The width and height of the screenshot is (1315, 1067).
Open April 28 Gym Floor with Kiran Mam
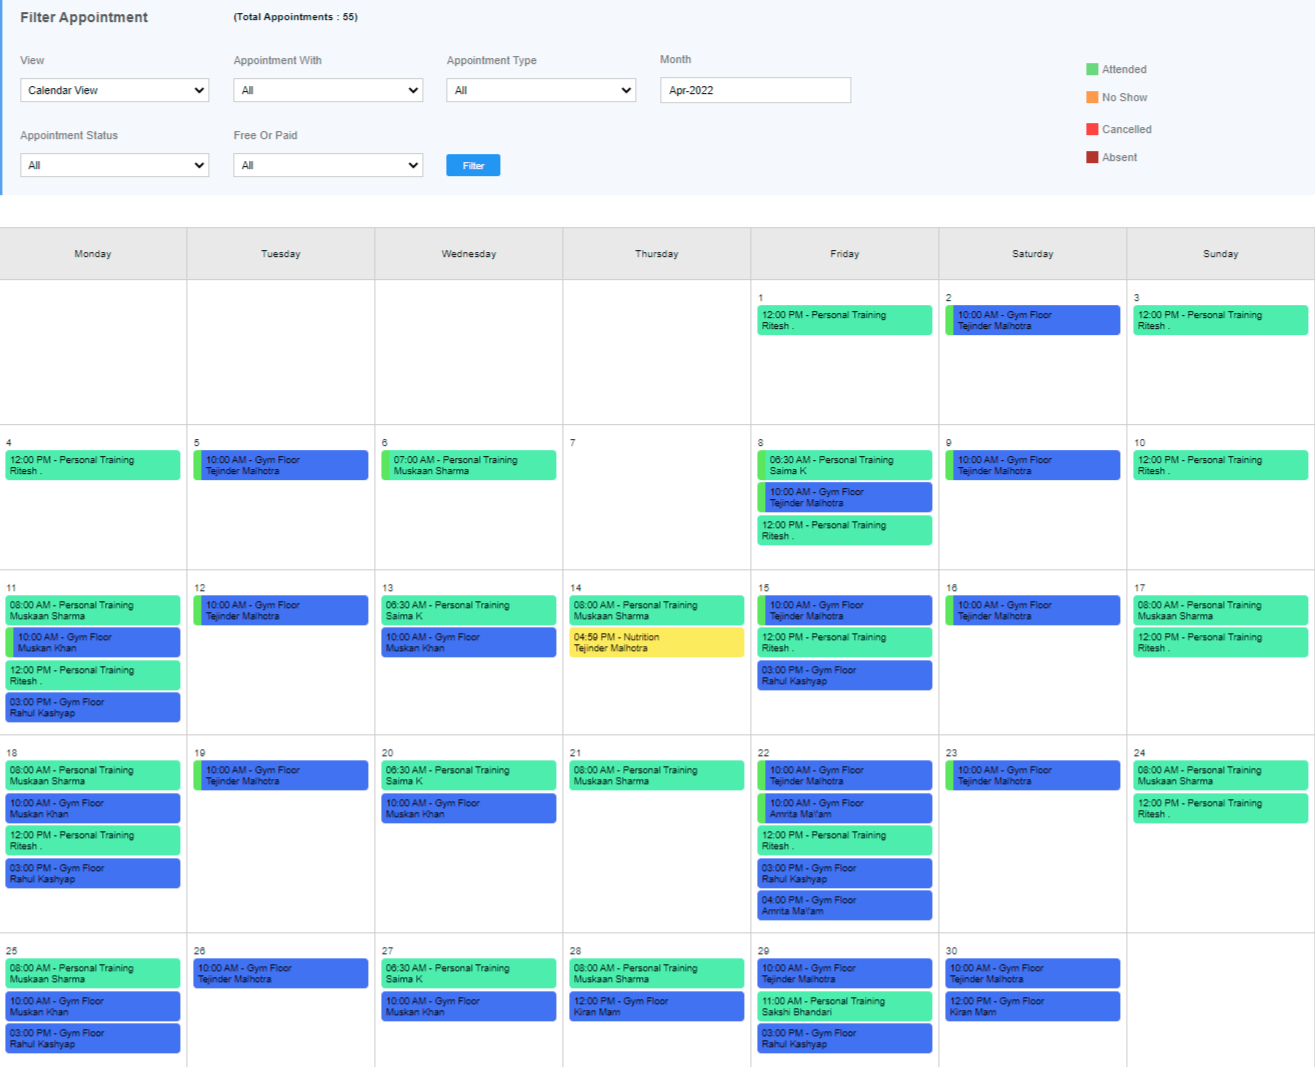coord(657,1006)
